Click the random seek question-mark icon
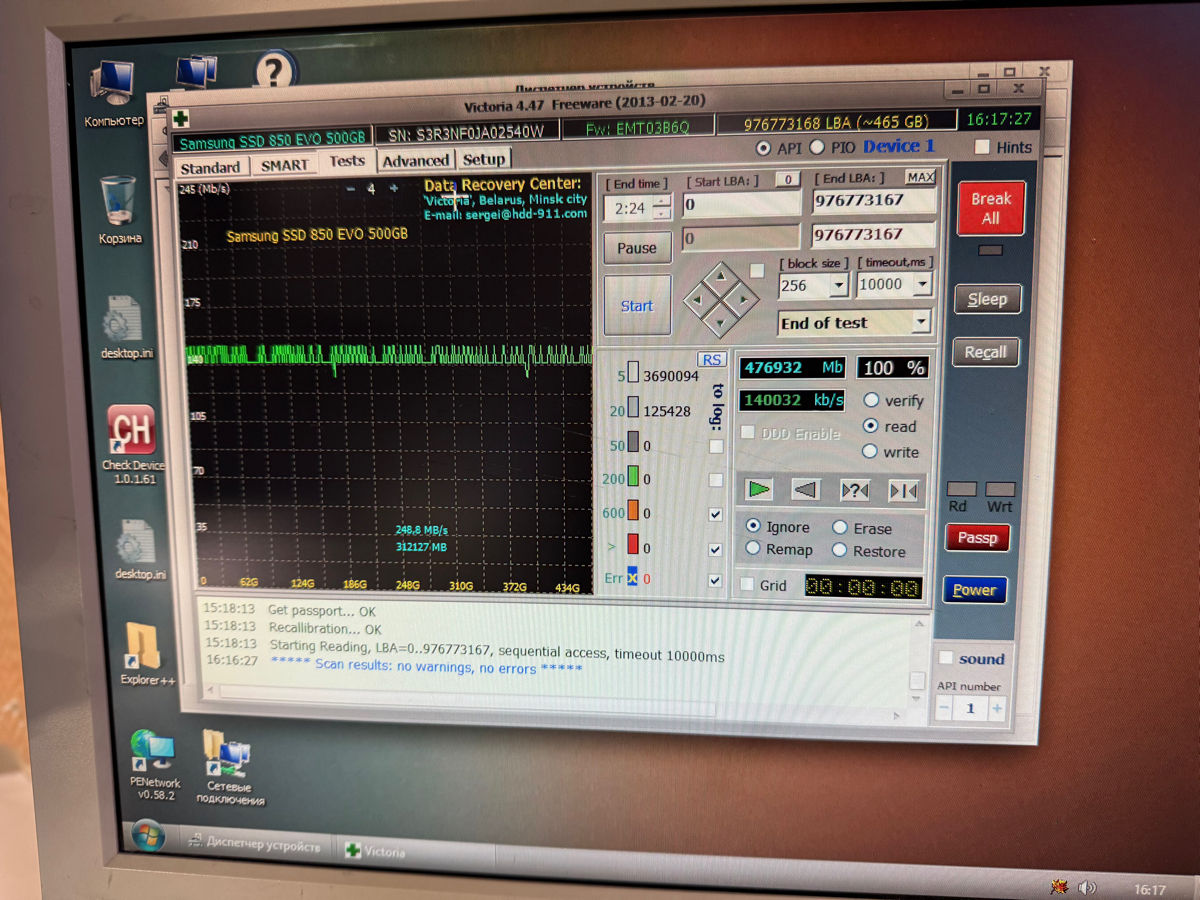The image size is (1200, 900). (x=855, y=491)
